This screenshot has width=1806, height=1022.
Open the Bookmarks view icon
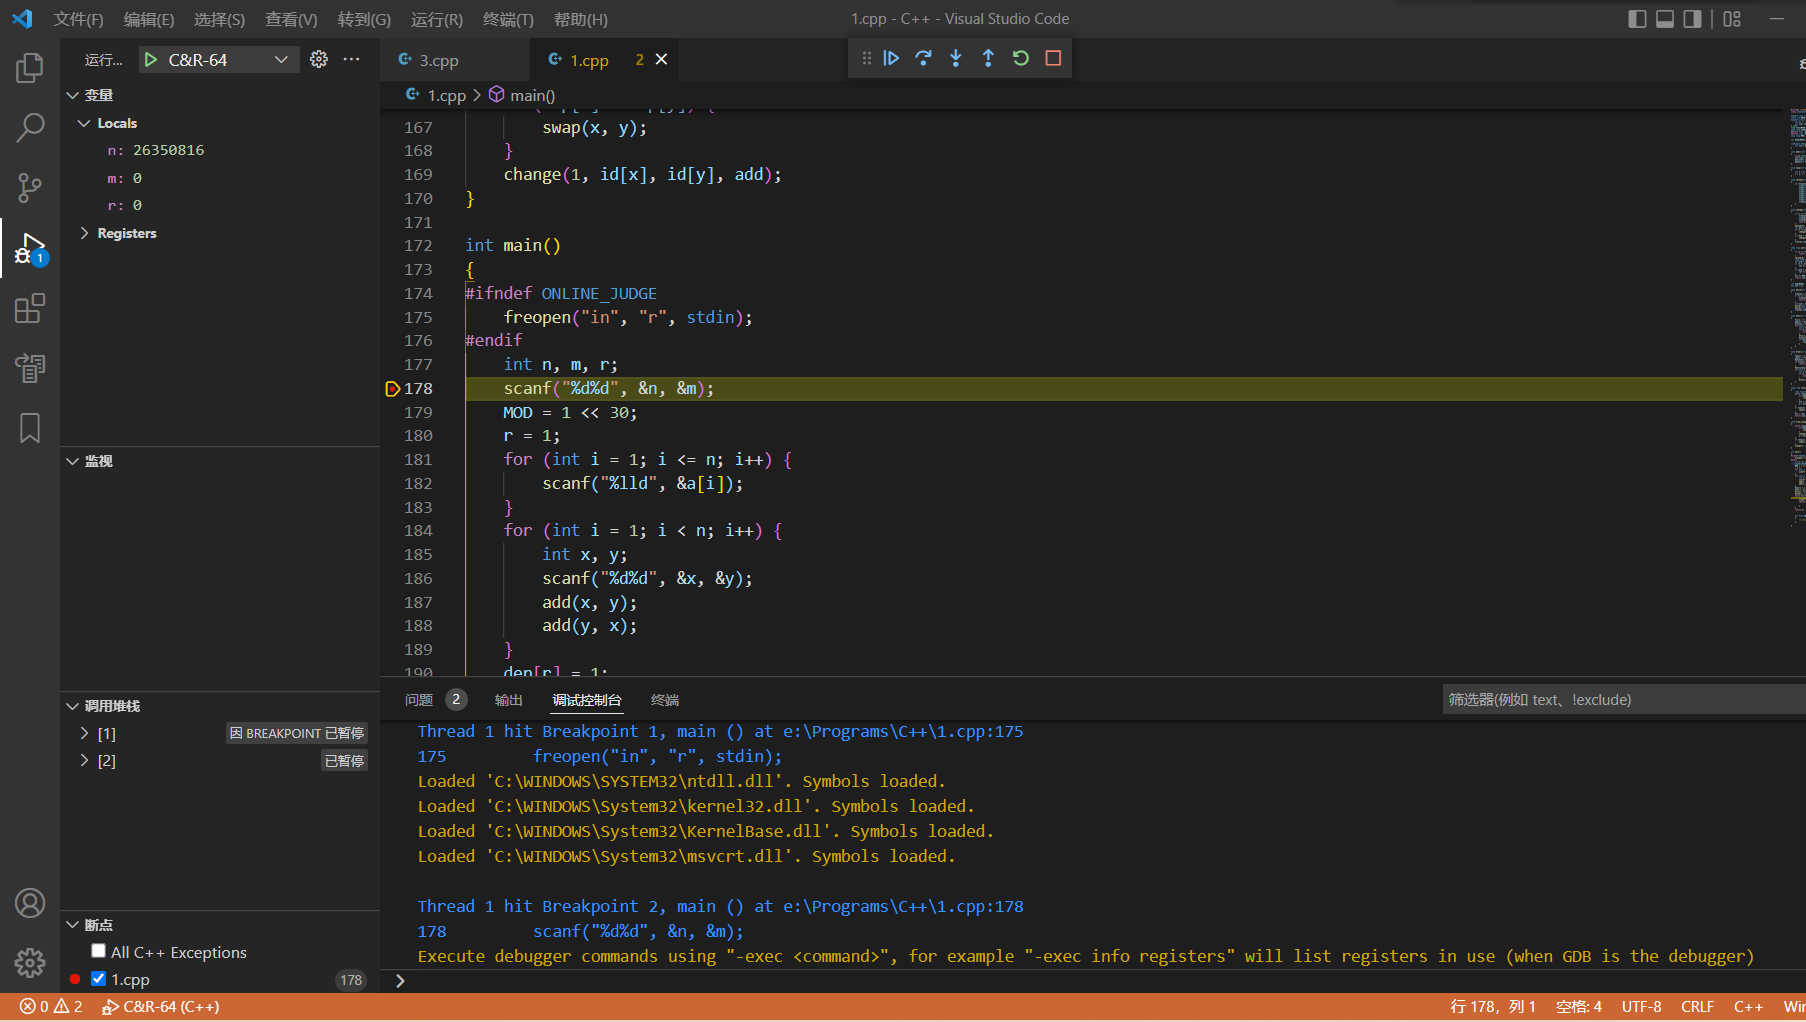[x=30, y=428]
